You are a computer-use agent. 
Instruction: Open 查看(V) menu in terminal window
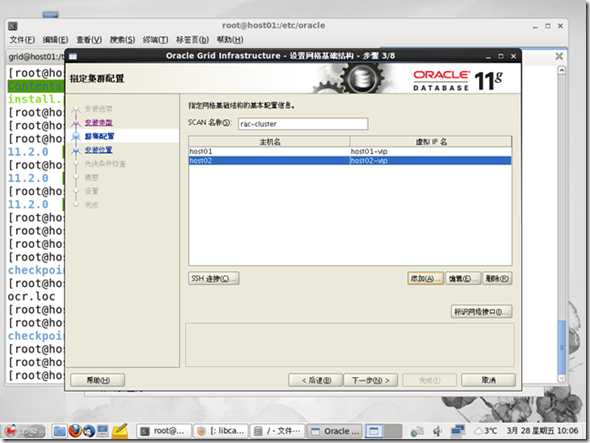tap(89, 40)
